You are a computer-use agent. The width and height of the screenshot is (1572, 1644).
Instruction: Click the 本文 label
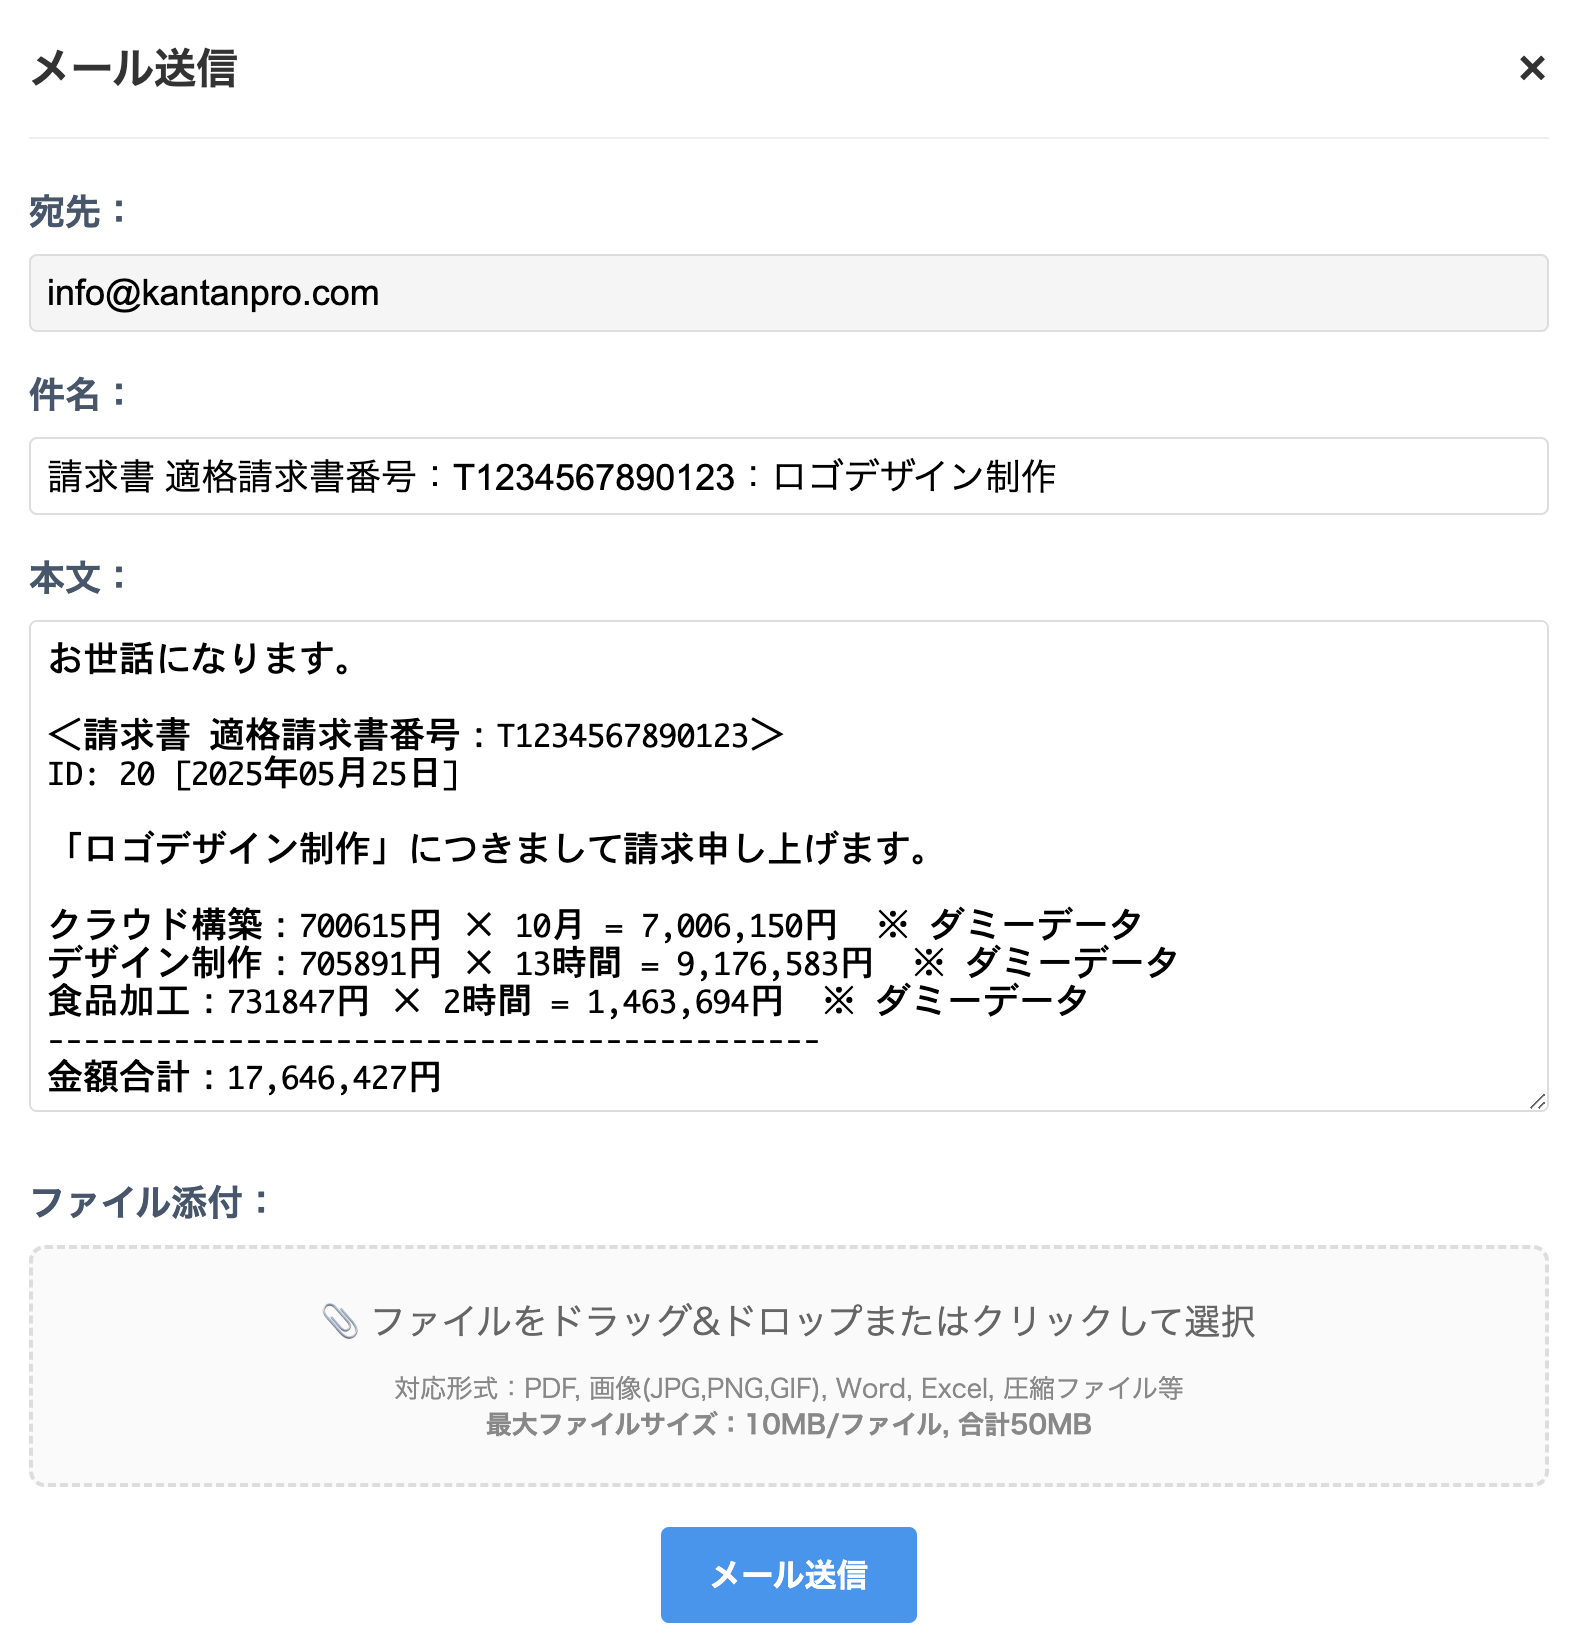[x=78, y=578]
